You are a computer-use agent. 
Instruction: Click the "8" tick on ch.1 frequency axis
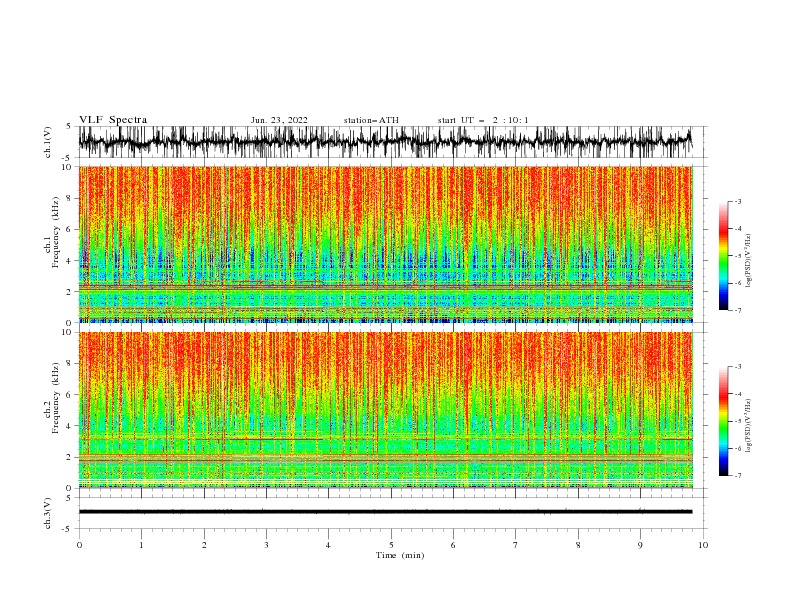pos(70,198)
